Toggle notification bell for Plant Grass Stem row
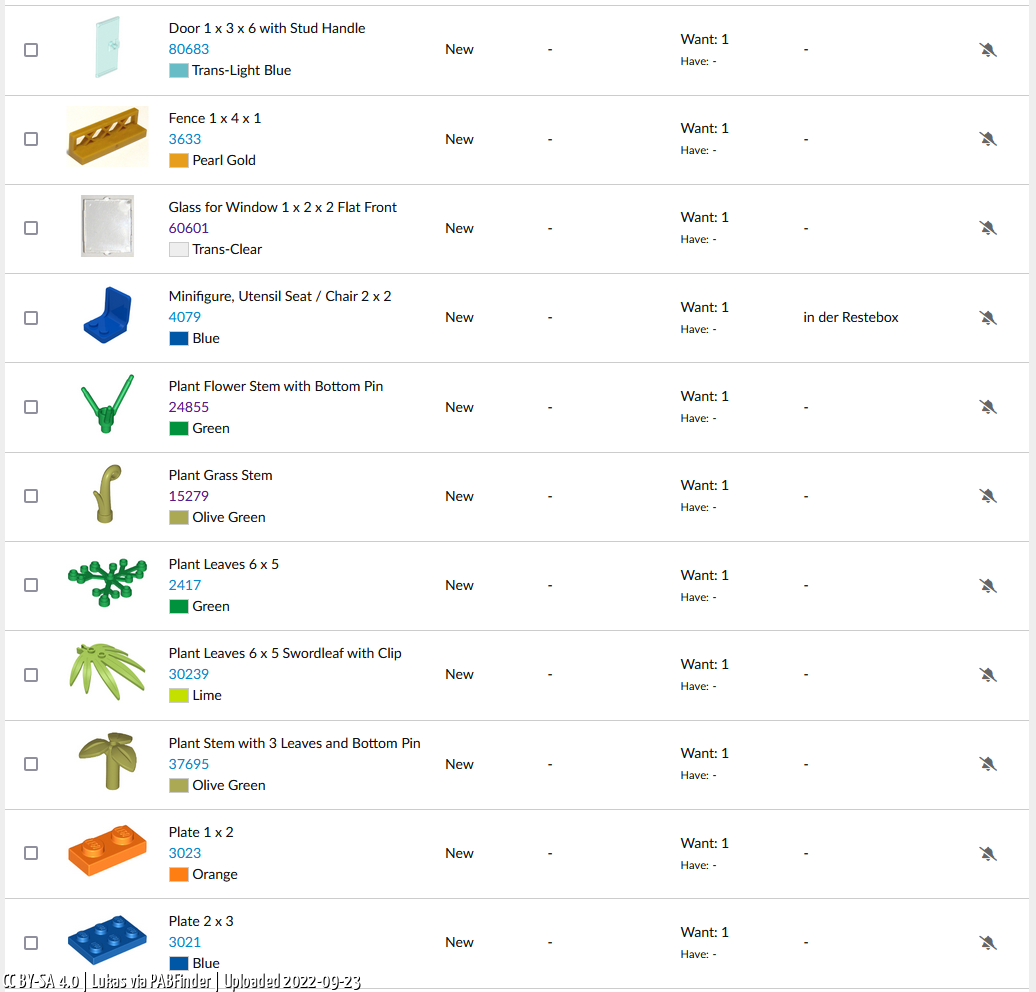 click(x=987, y=496)
